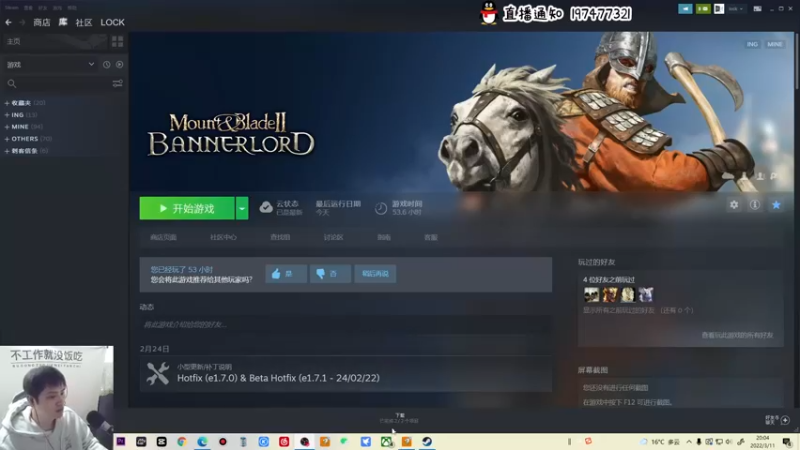800x450 pixels.
Task: Click in the library search field
Action: point(64,84)
